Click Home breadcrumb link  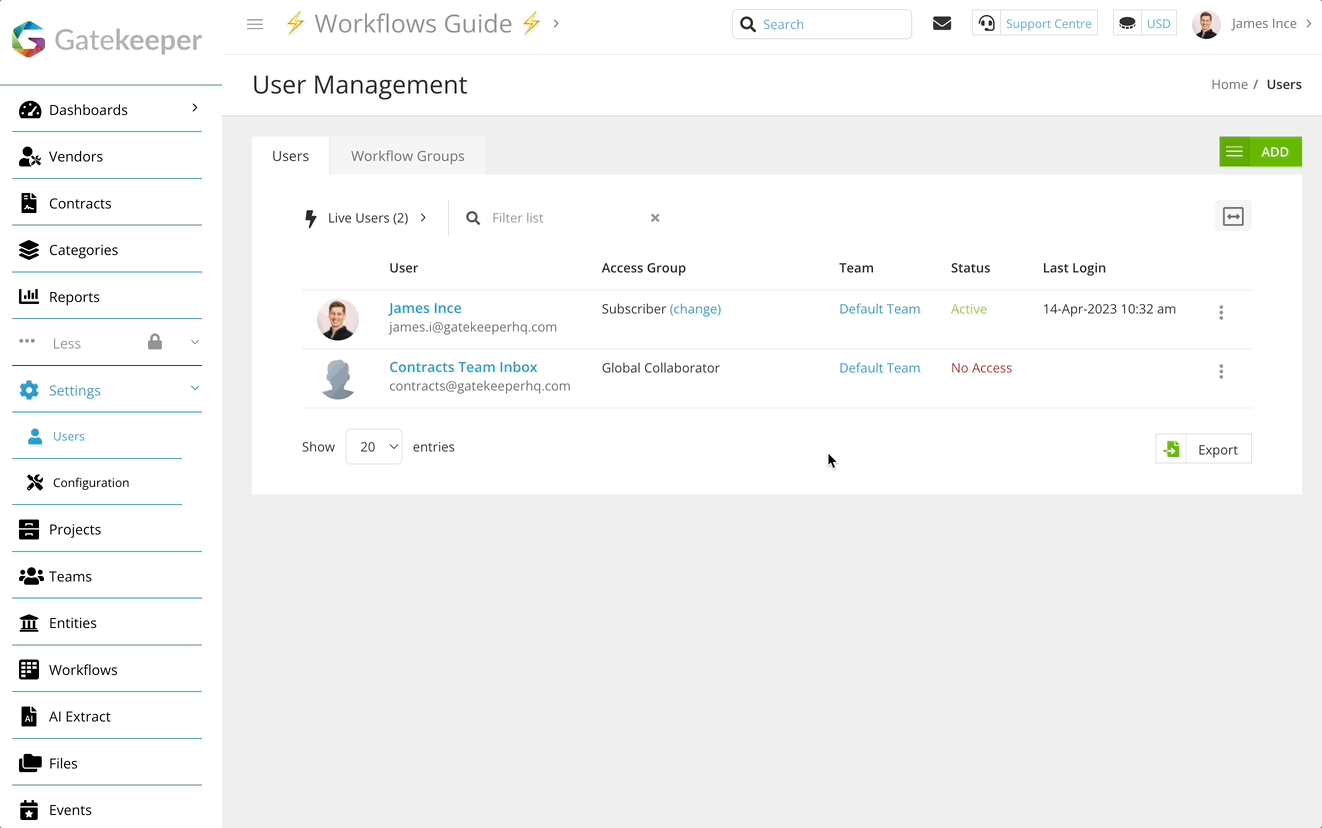pyautogui.click(x=1229, y=85)
